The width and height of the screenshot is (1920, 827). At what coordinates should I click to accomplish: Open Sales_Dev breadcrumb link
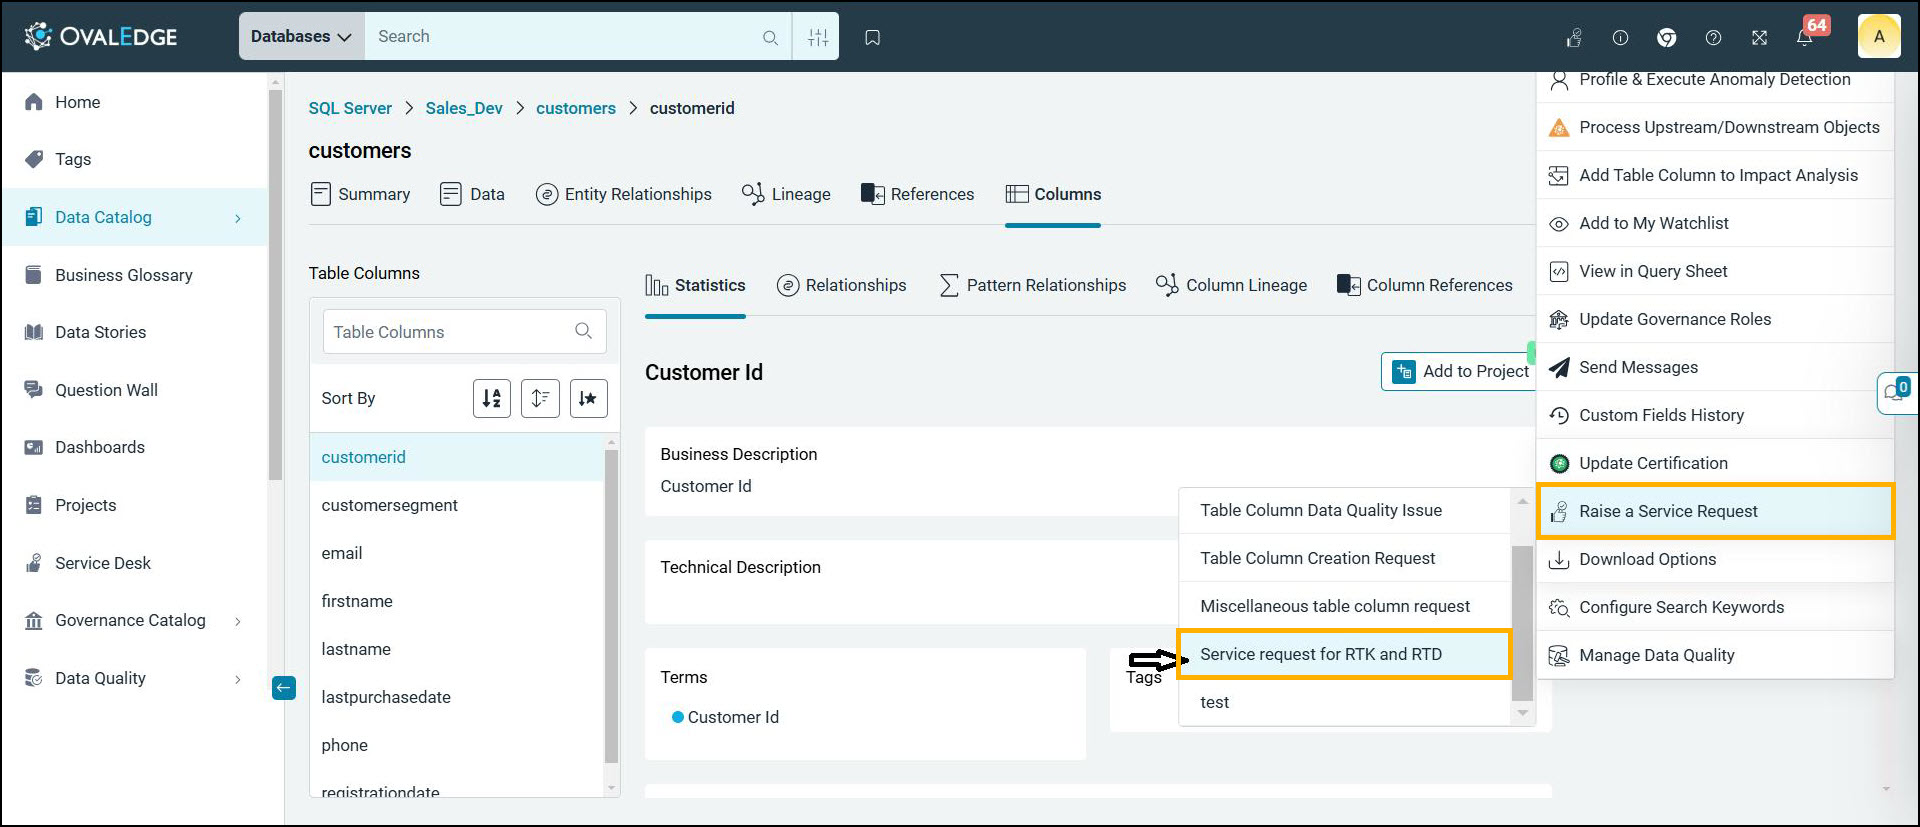(x=464, y=108)
